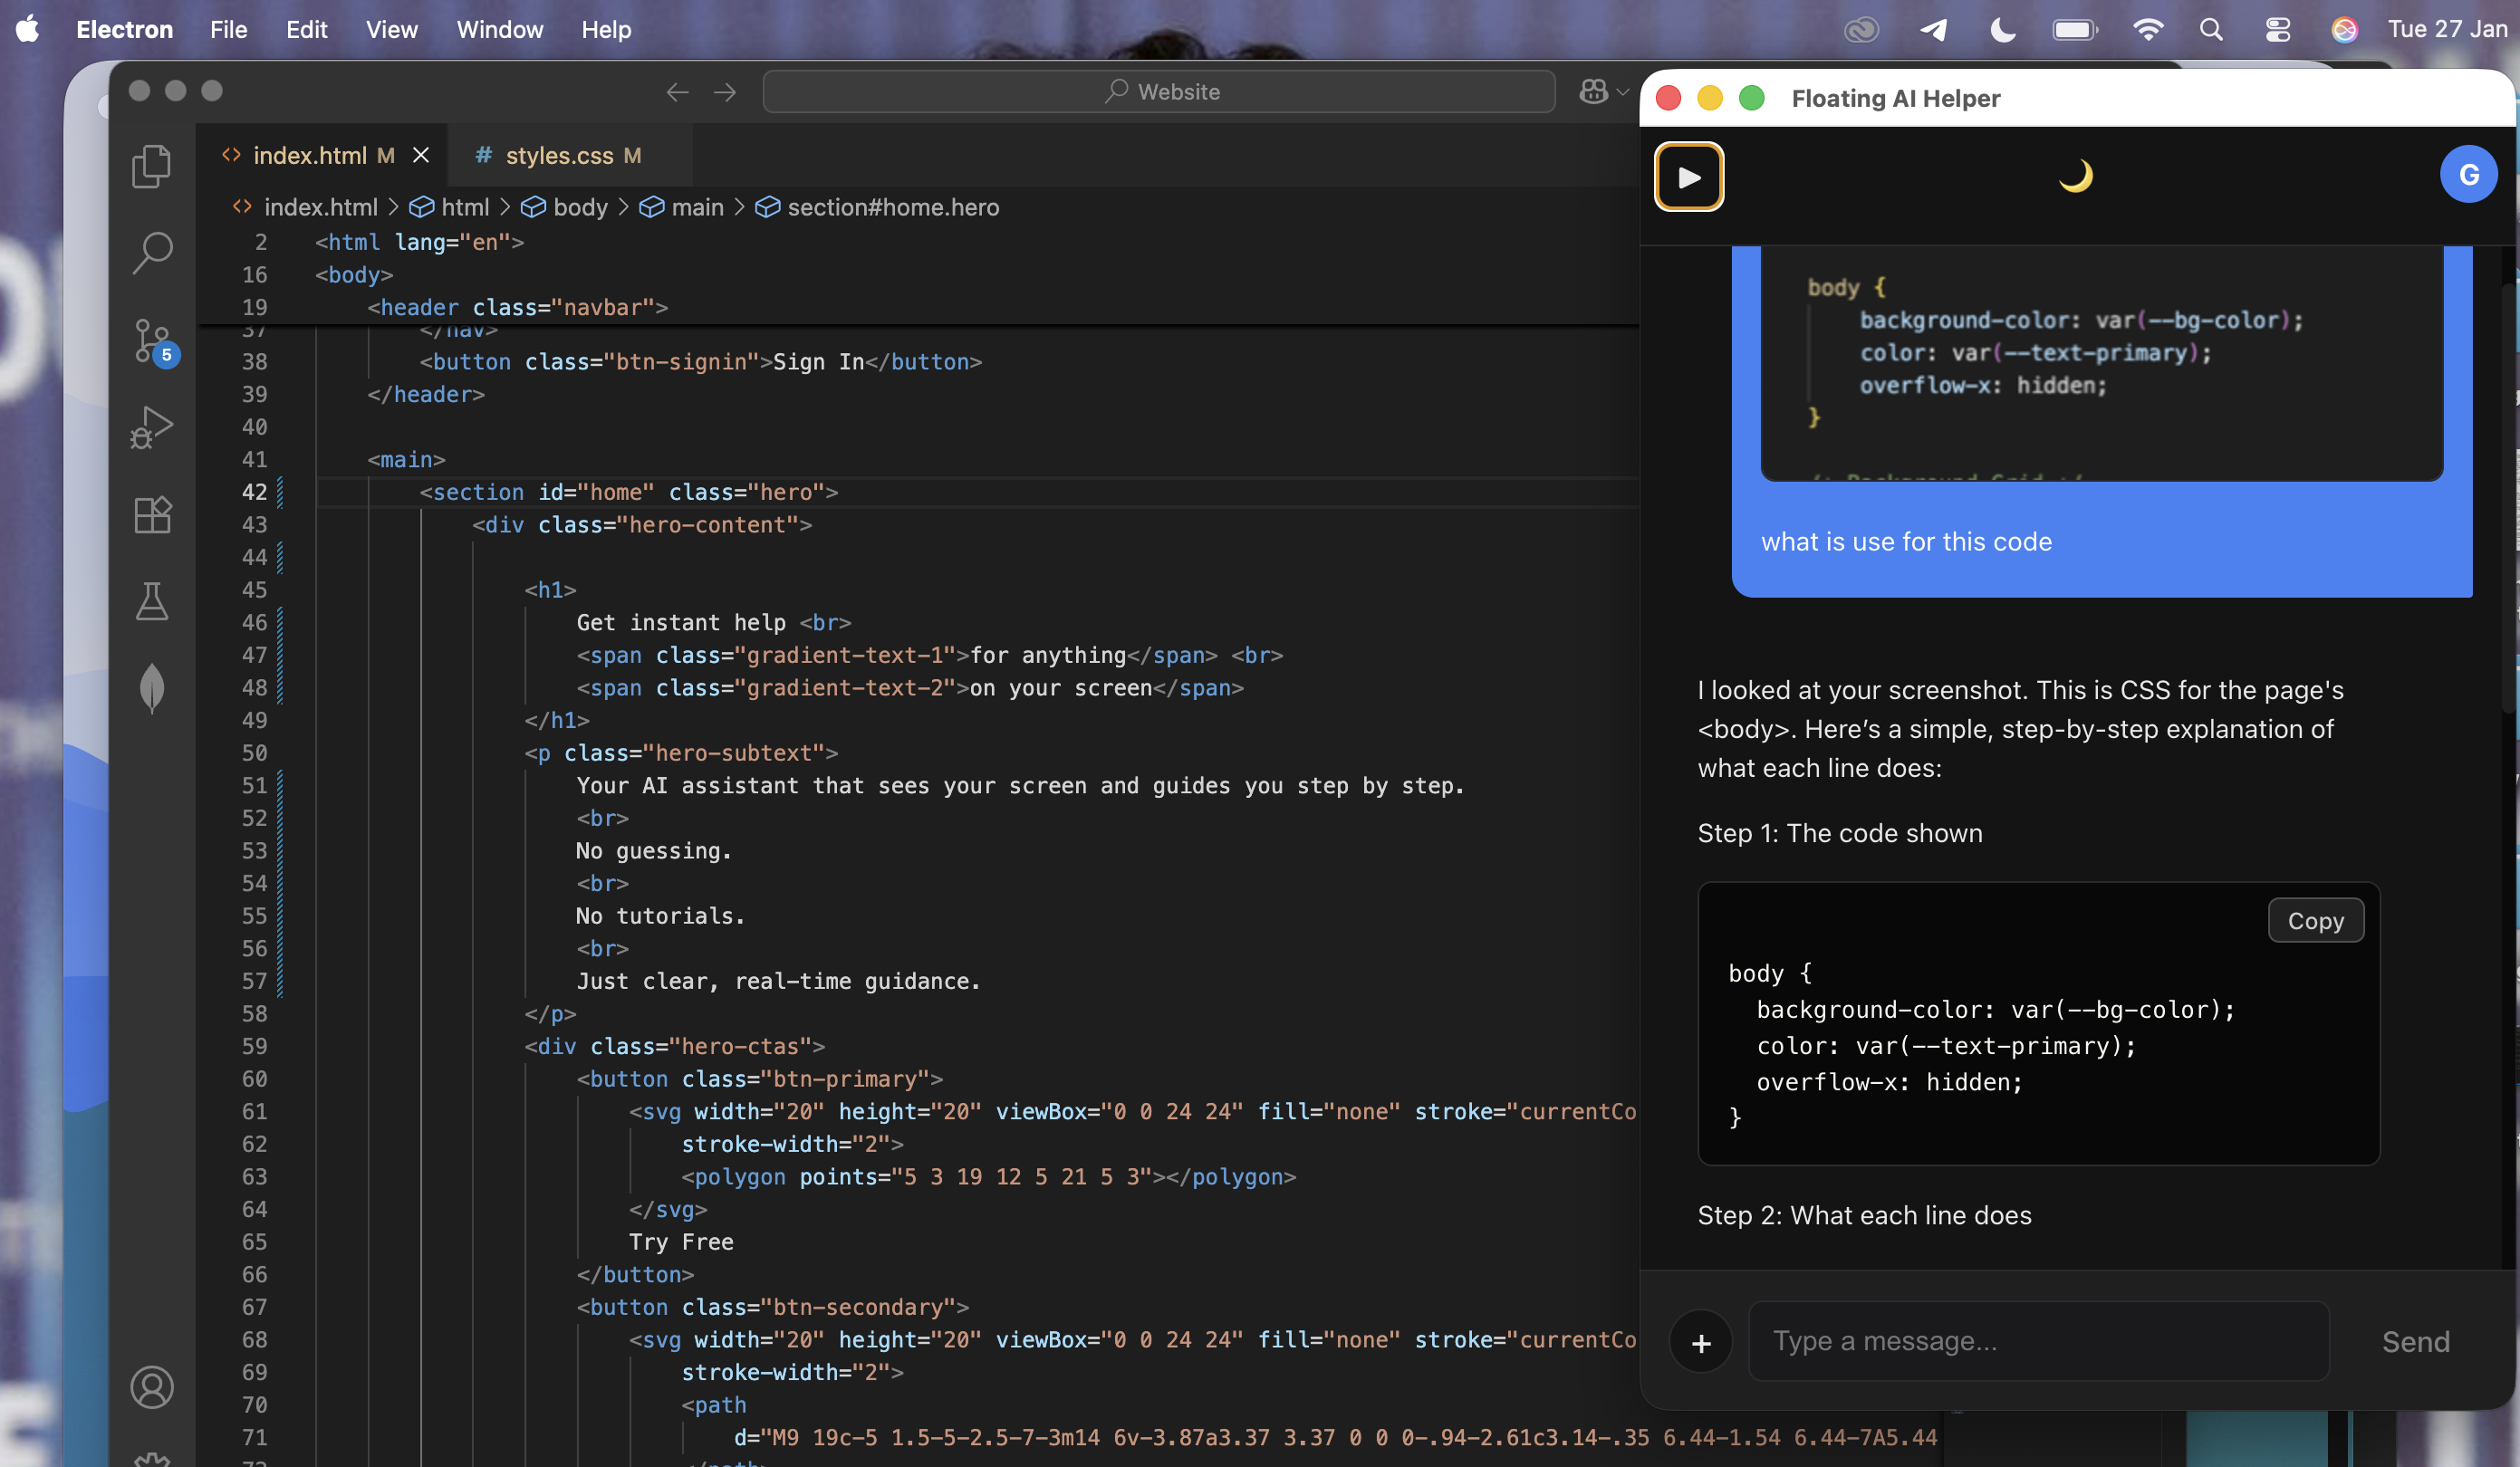This screenshot has width=2520, height=1467.
Task: Open the Search panel
Action: (x=152, y=252)
